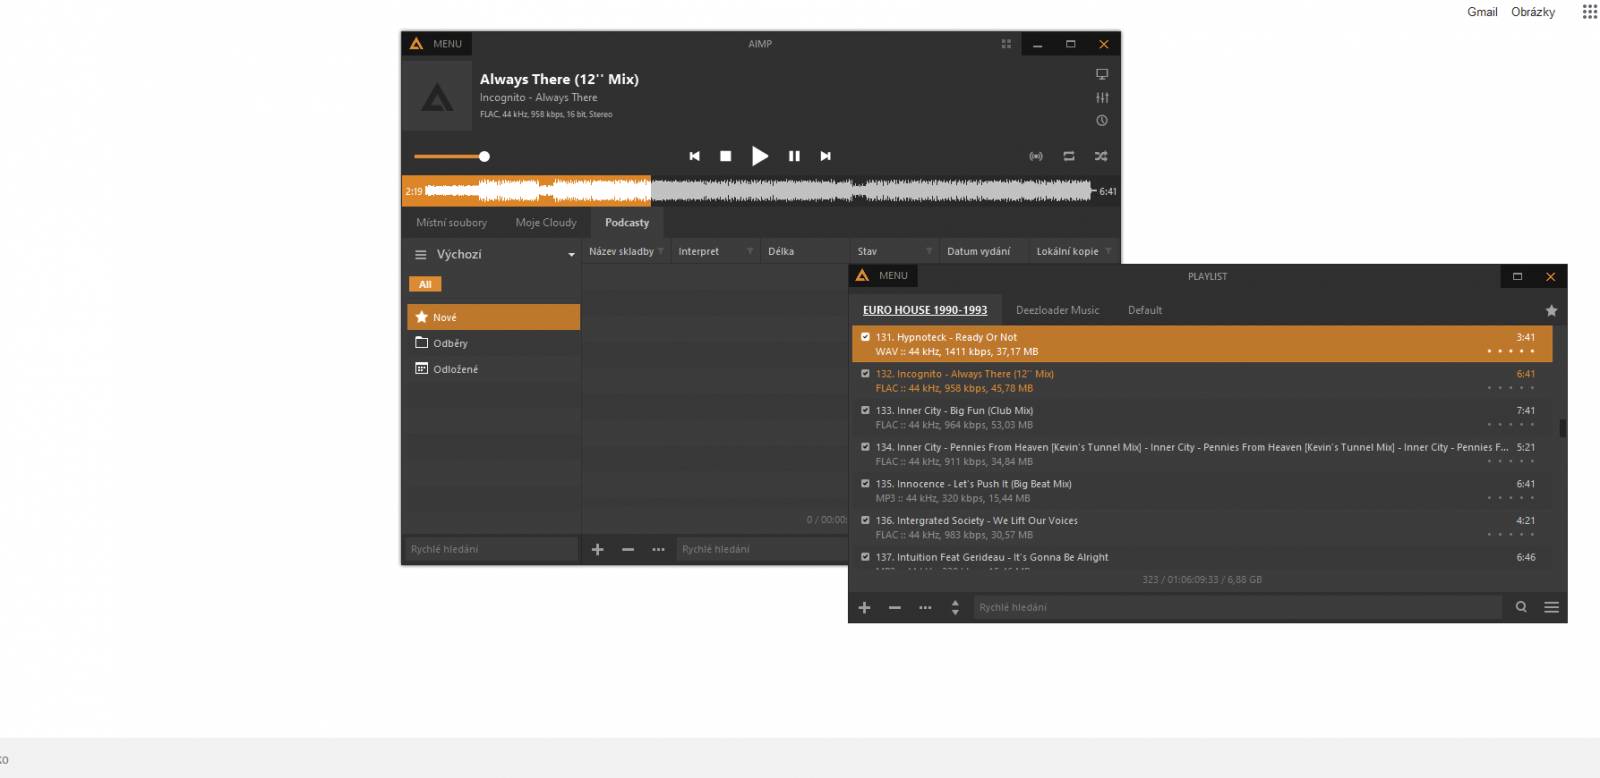
Task: Uncheck track 137 Intuition Feat Gerideau
Action: [x=866, y=557]
